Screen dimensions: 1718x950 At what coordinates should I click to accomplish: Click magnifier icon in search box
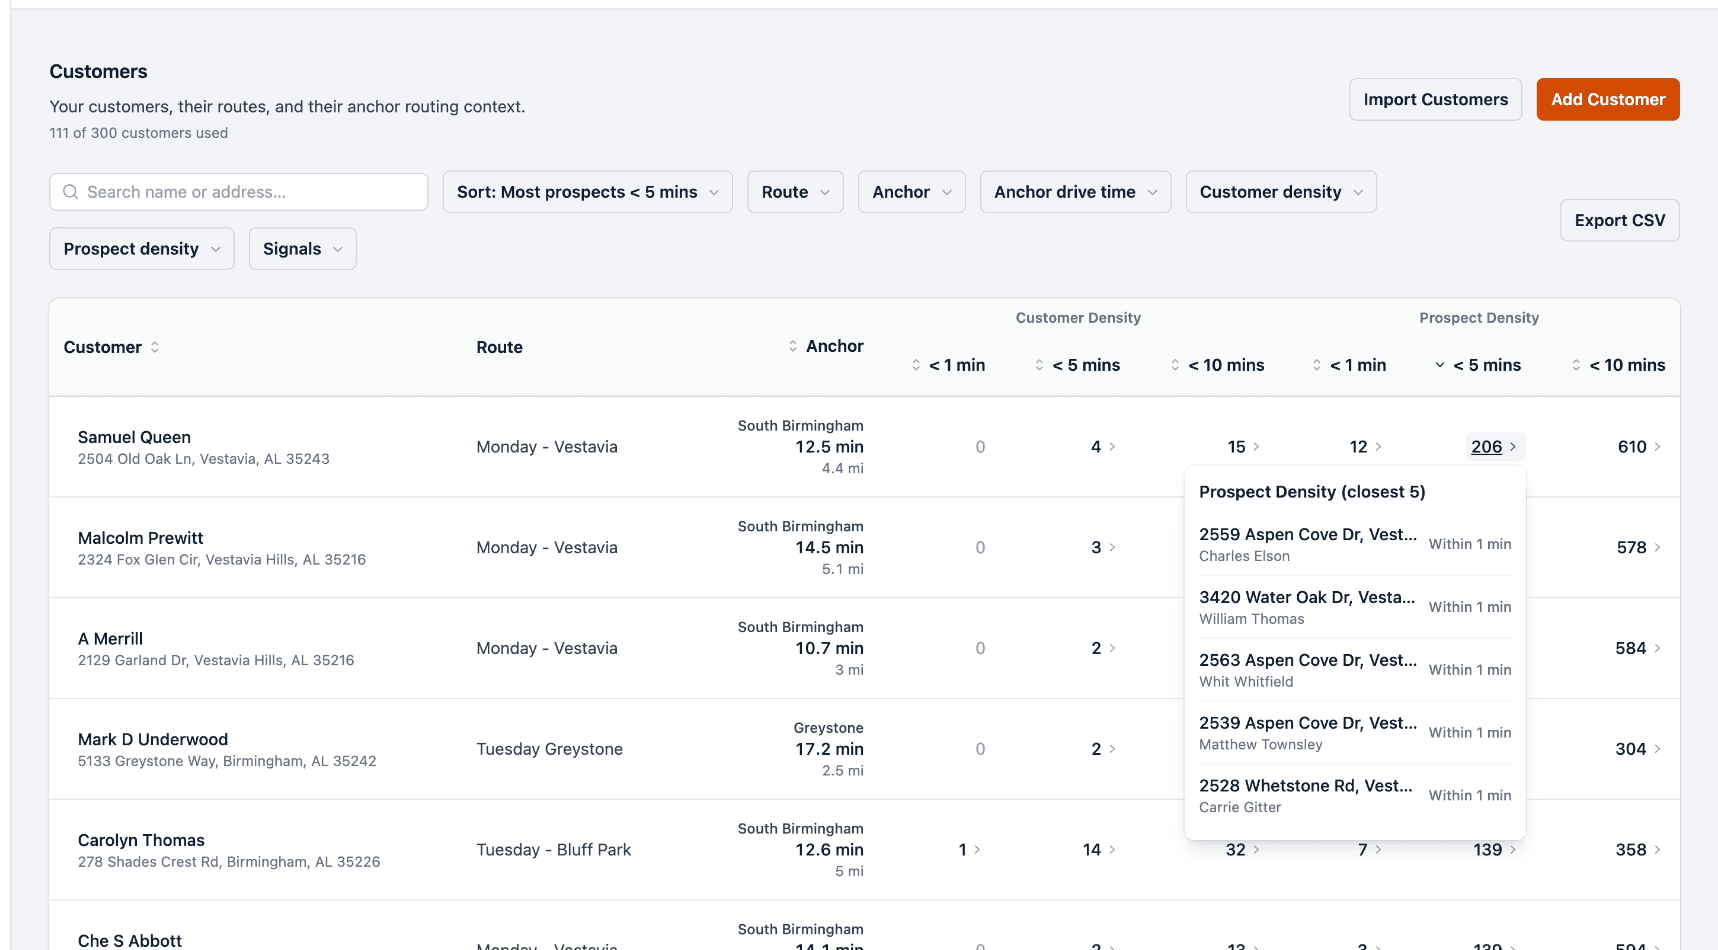click(70, 192)
